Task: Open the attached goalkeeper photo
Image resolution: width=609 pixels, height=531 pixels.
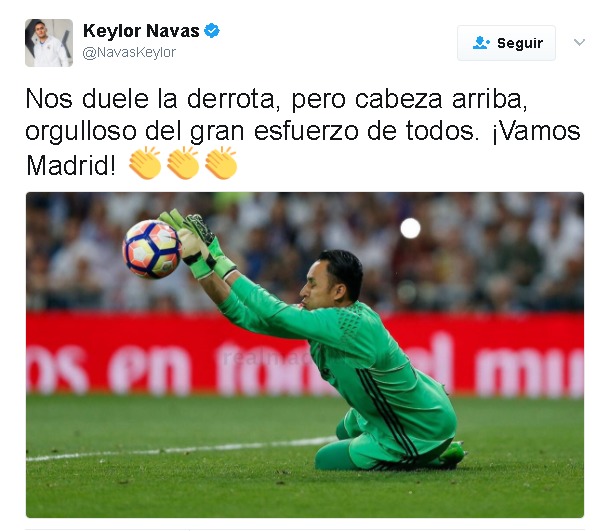Action: click(305, 355)
